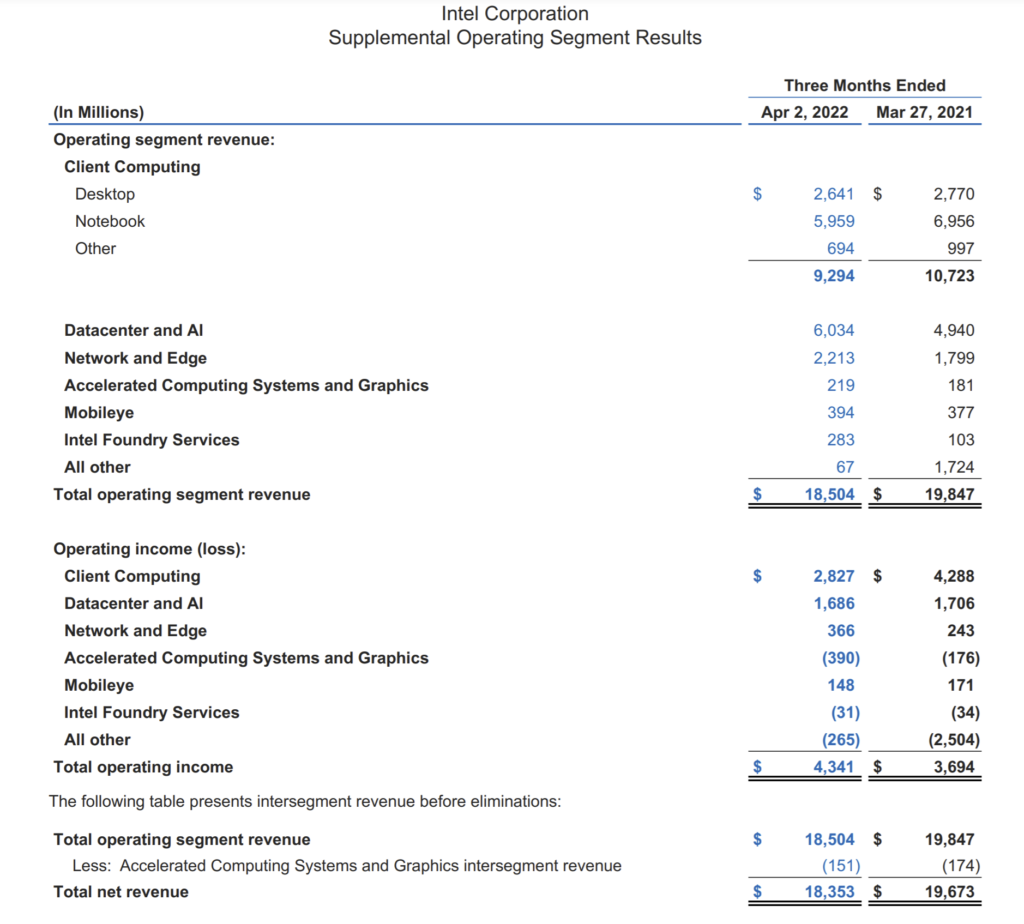The image size is (1024, 924).
Task: Select the "Less: Accelerated Computing" intersegment row label
Action: click(347, 866)
